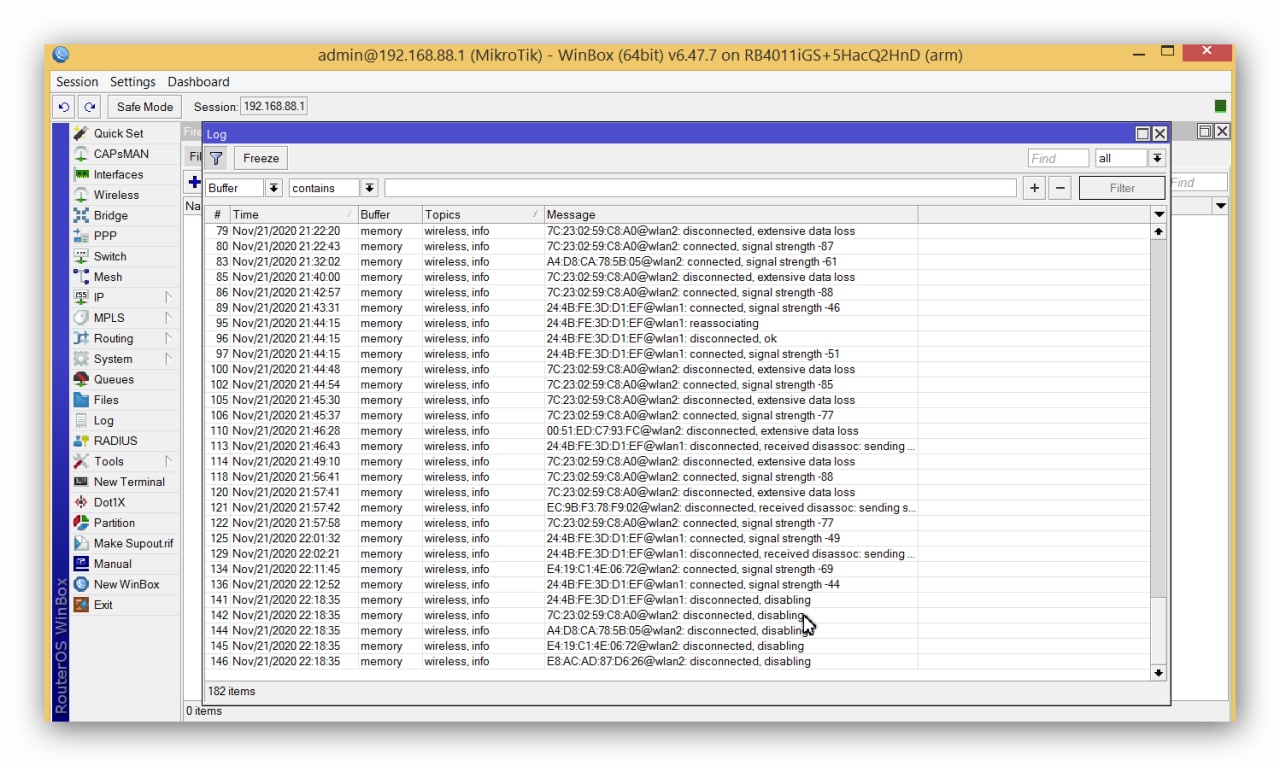Click the Undo arrow in toolbar

point(64,107)
